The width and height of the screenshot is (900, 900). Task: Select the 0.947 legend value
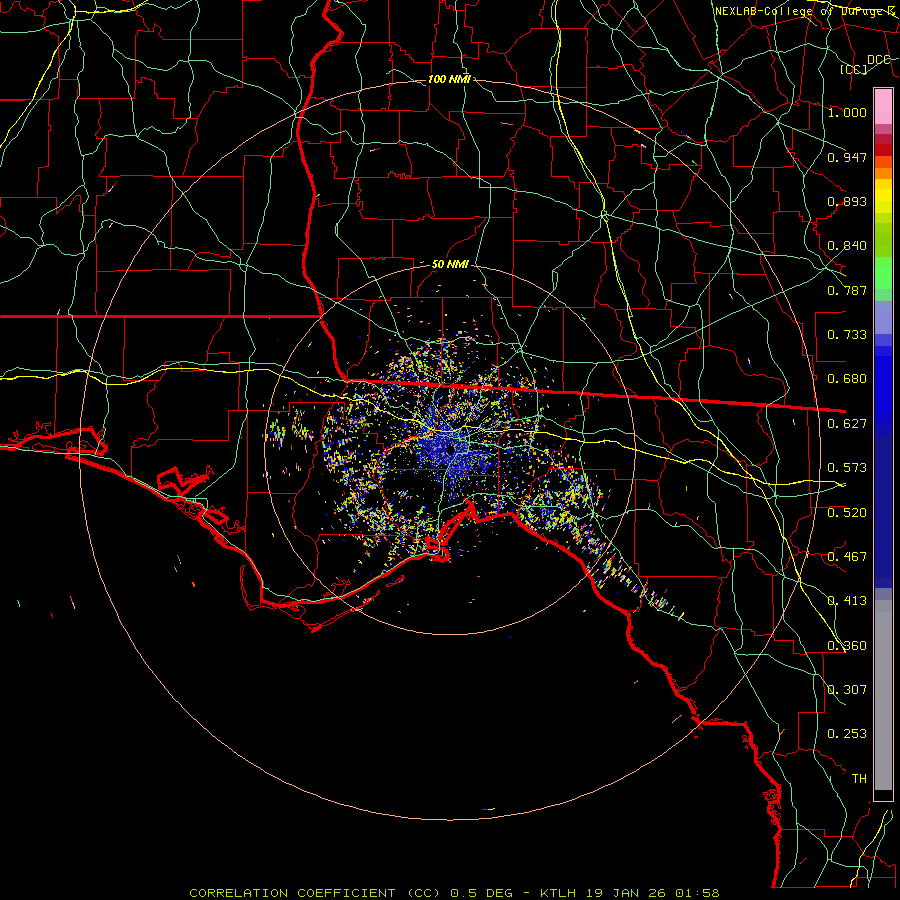click(847, 157)
